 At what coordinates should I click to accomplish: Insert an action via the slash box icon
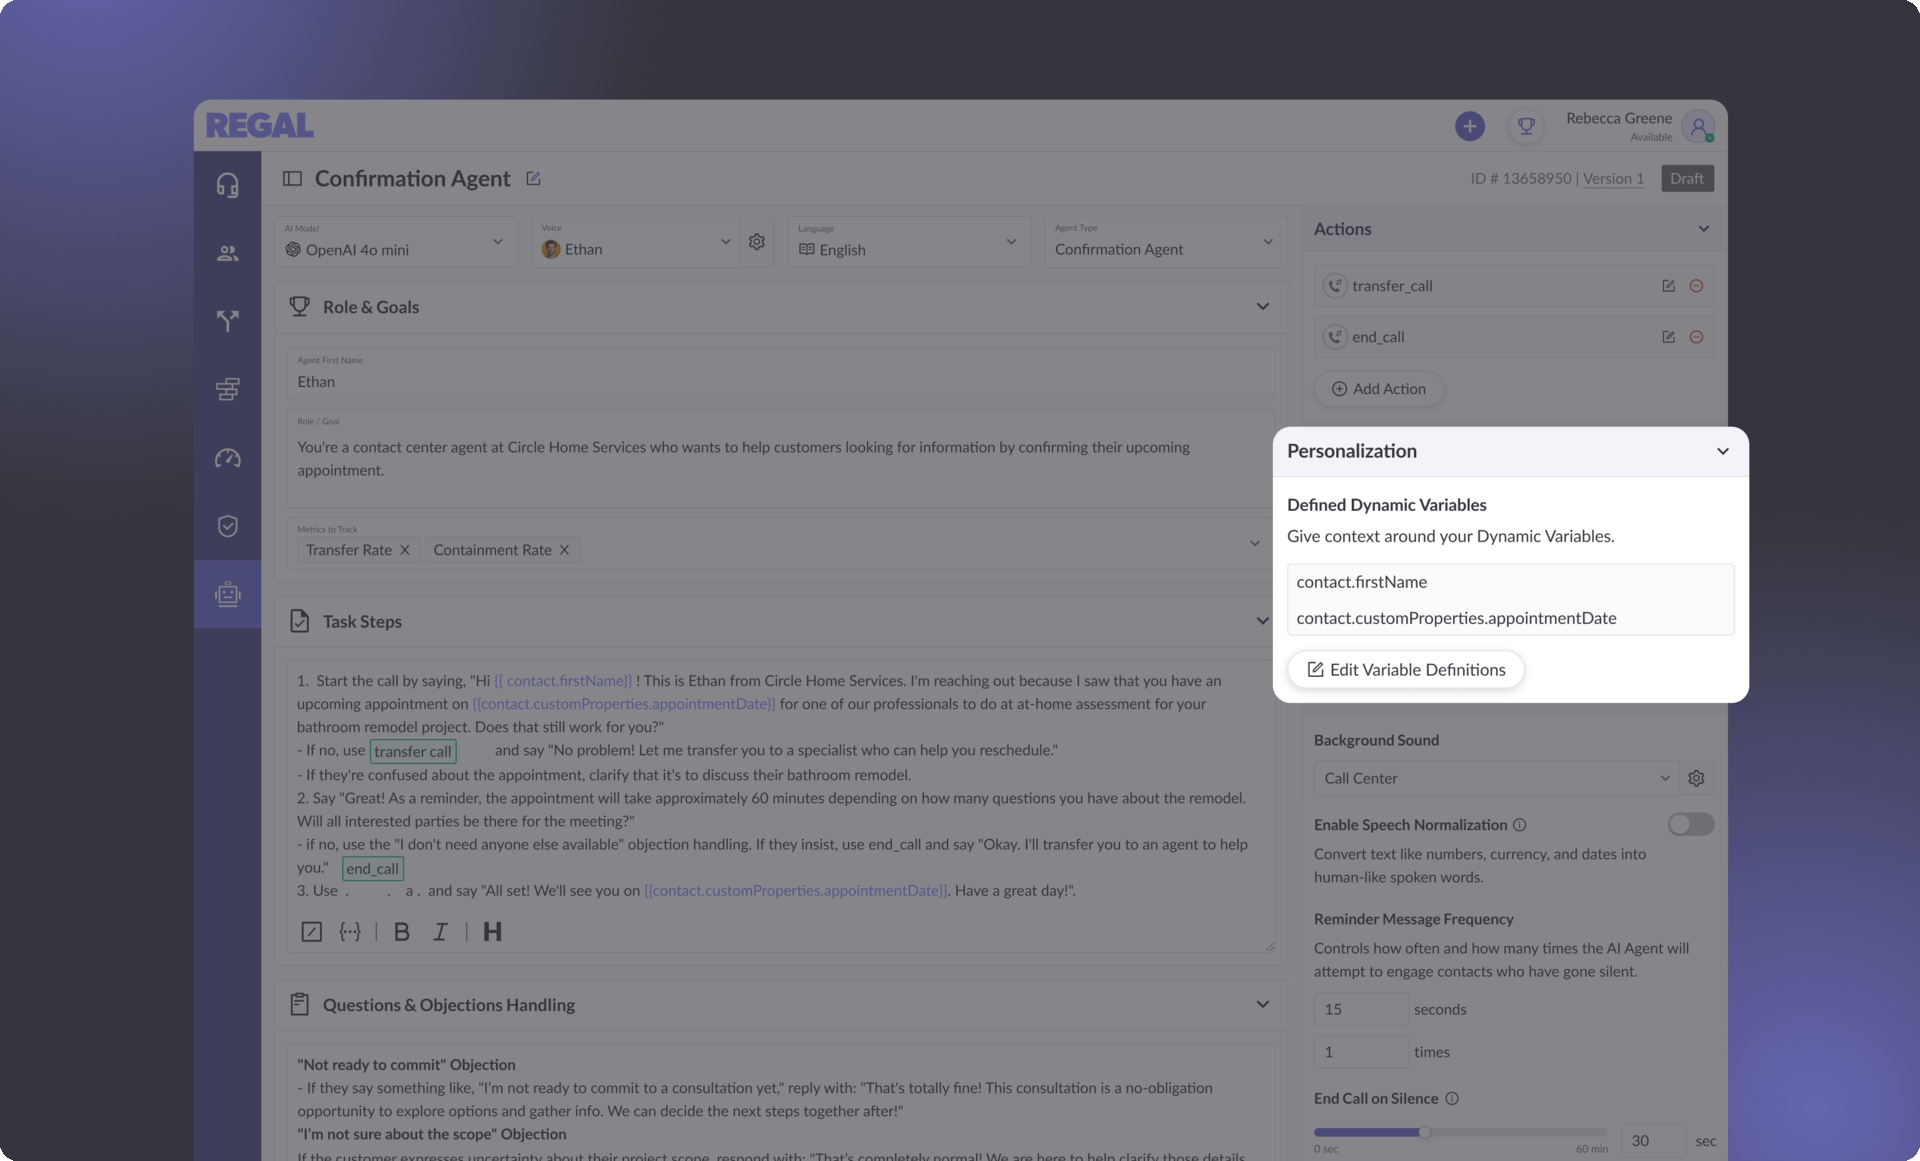(312, 932)
